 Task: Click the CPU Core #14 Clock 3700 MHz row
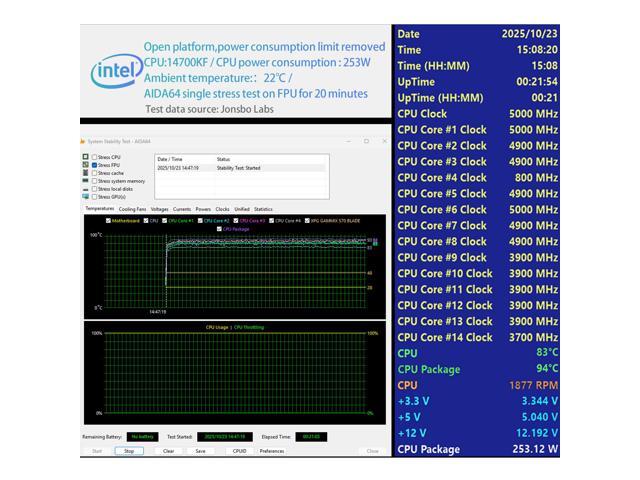point(477,337)
